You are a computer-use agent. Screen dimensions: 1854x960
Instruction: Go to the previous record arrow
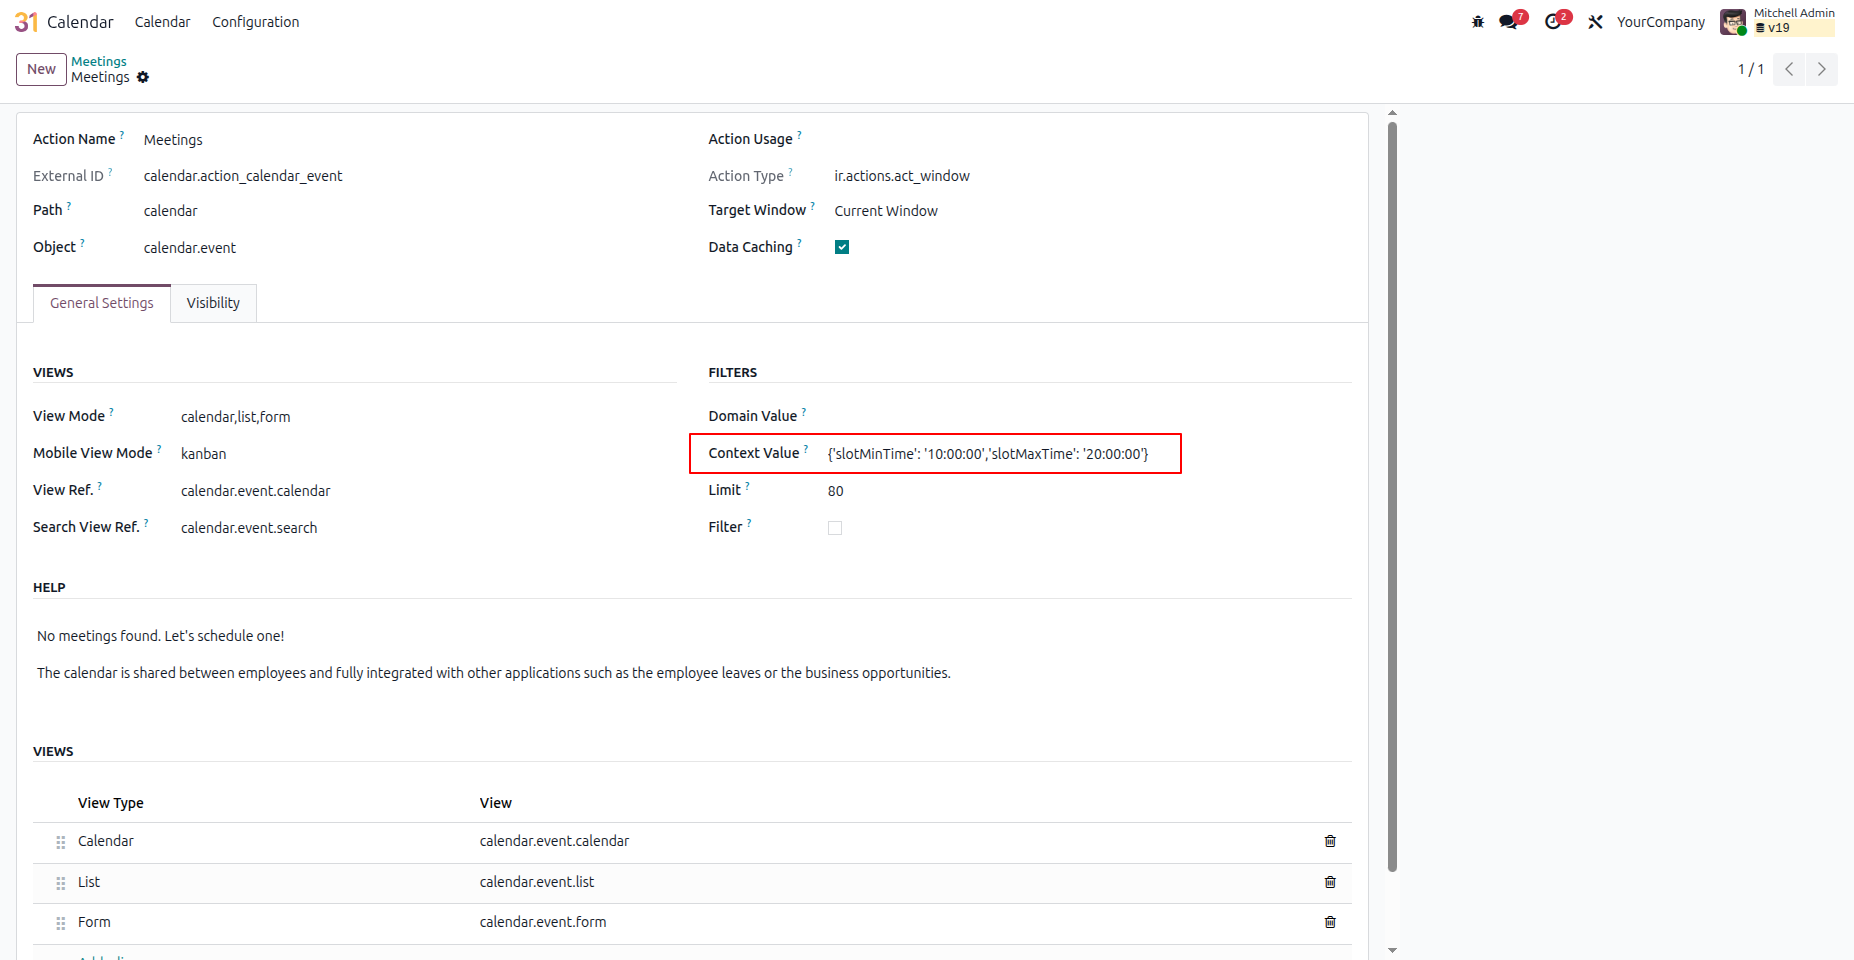coord(1789,69)
